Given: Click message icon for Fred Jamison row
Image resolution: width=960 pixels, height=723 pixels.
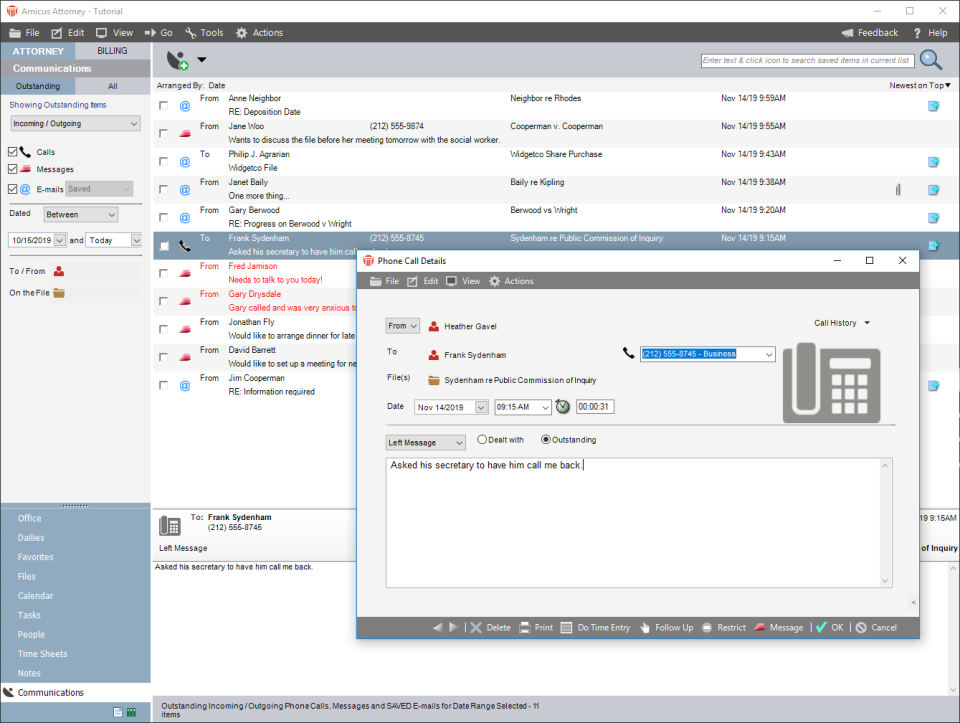Looking at the screenshot, I should coord(184,273).
